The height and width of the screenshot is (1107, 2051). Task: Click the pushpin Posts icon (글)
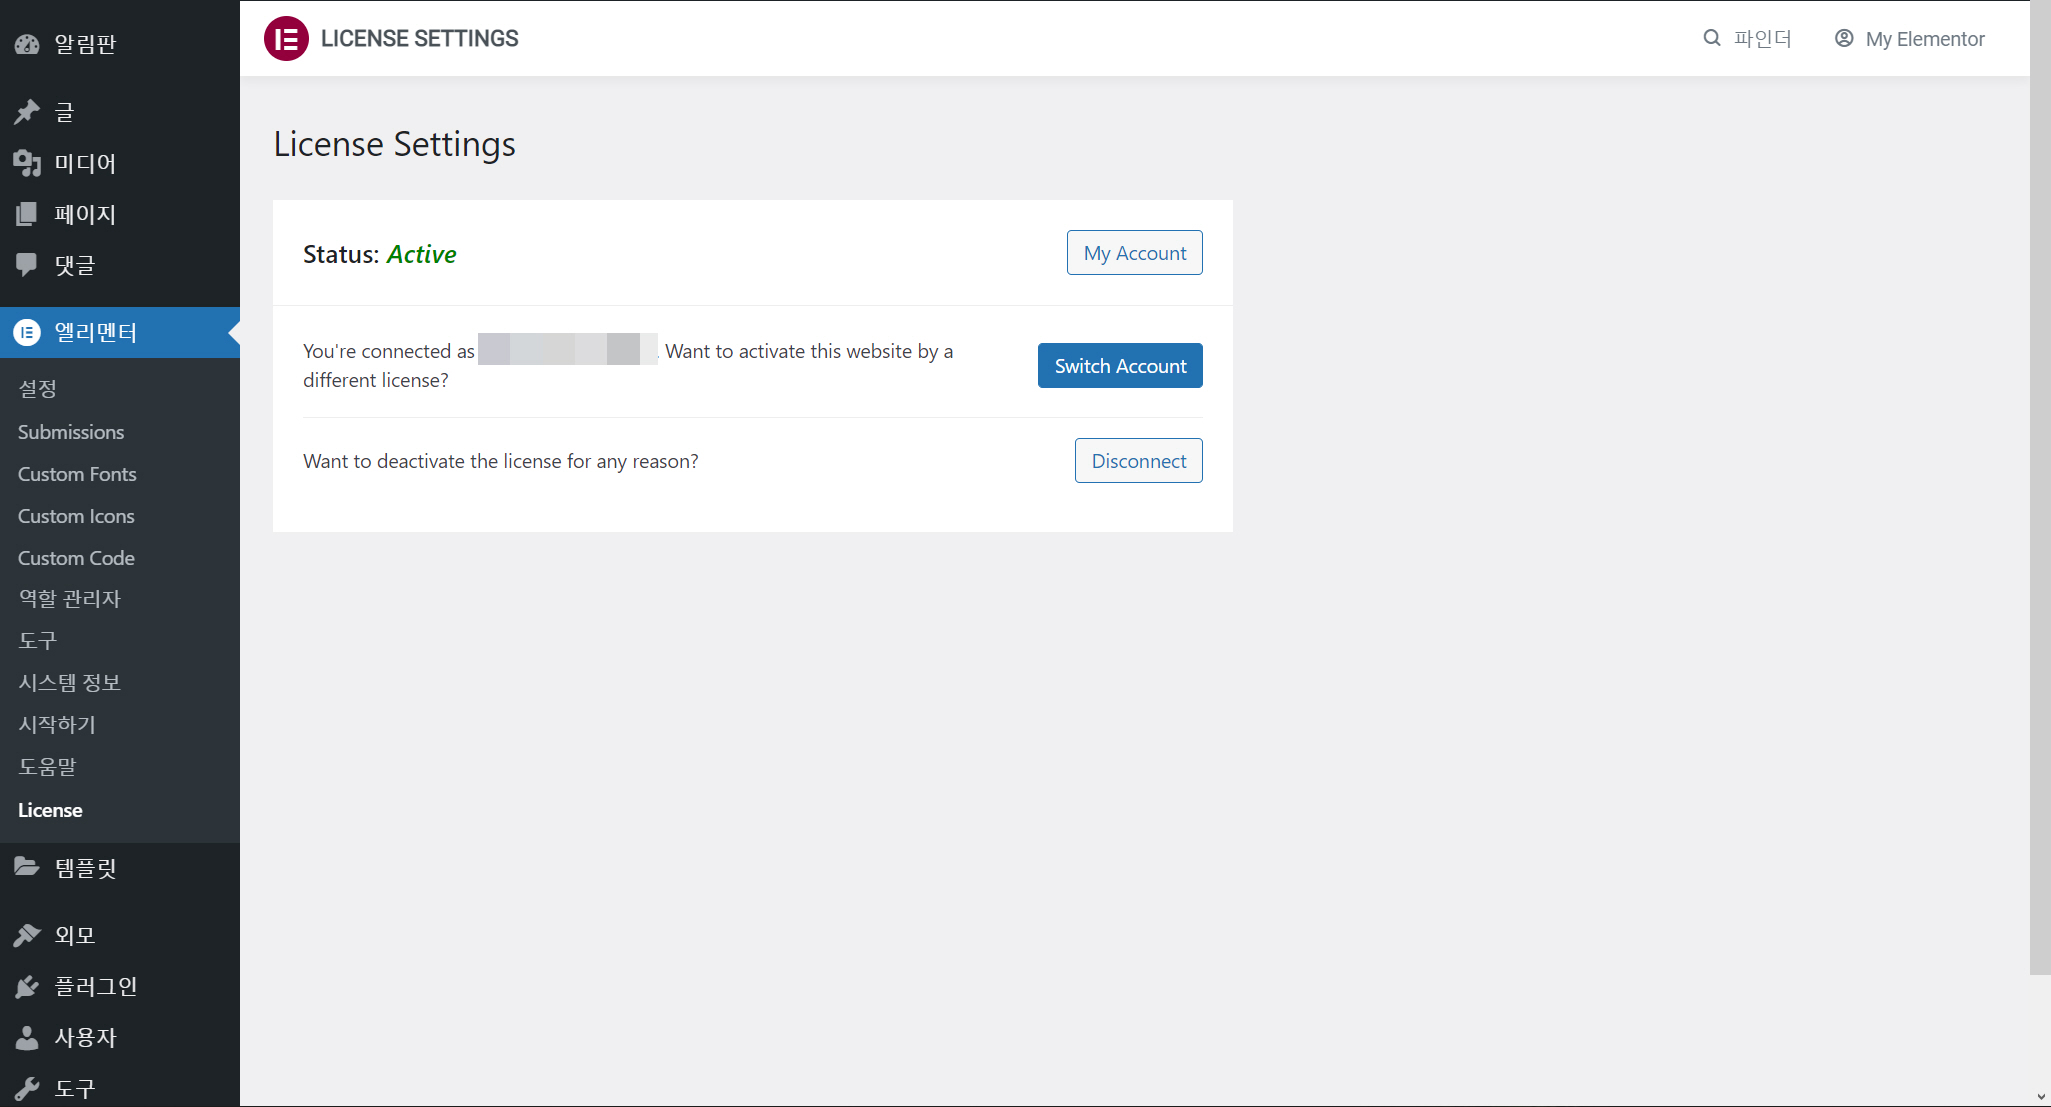pyautogui.click(x=27, y=112)
